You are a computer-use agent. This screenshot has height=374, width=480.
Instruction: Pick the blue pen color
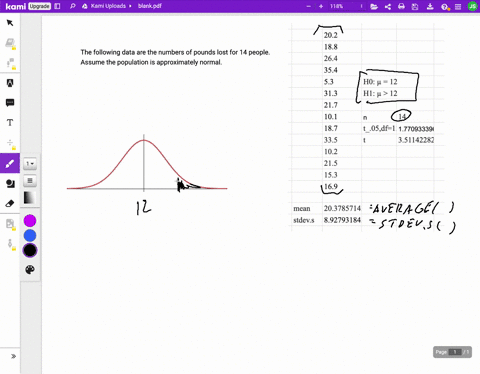pyautogui.click(x=30, y=236)
